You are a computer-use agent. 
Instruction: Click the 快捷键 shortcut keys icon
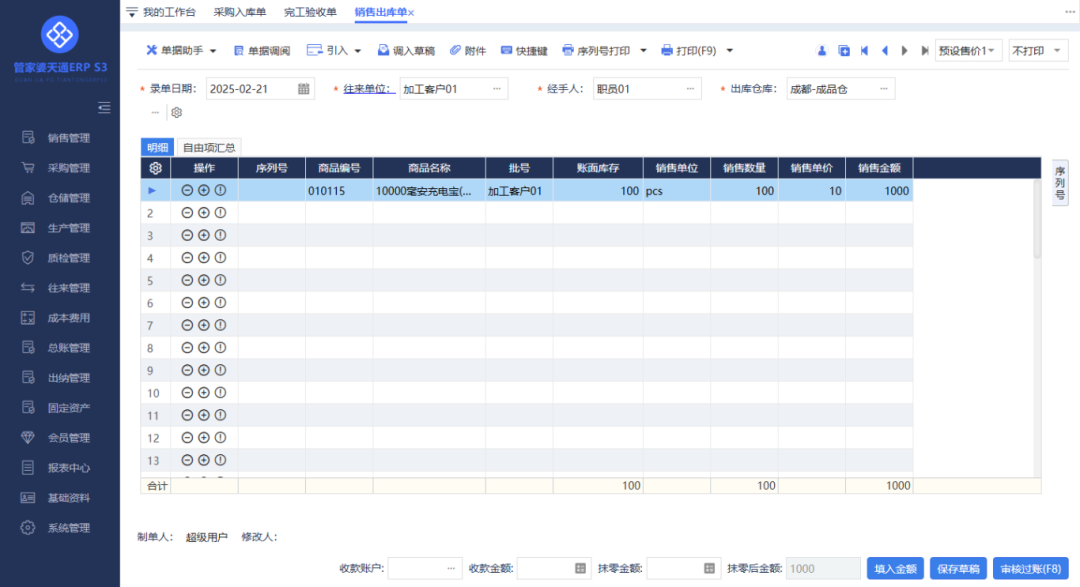click(523, 50)
